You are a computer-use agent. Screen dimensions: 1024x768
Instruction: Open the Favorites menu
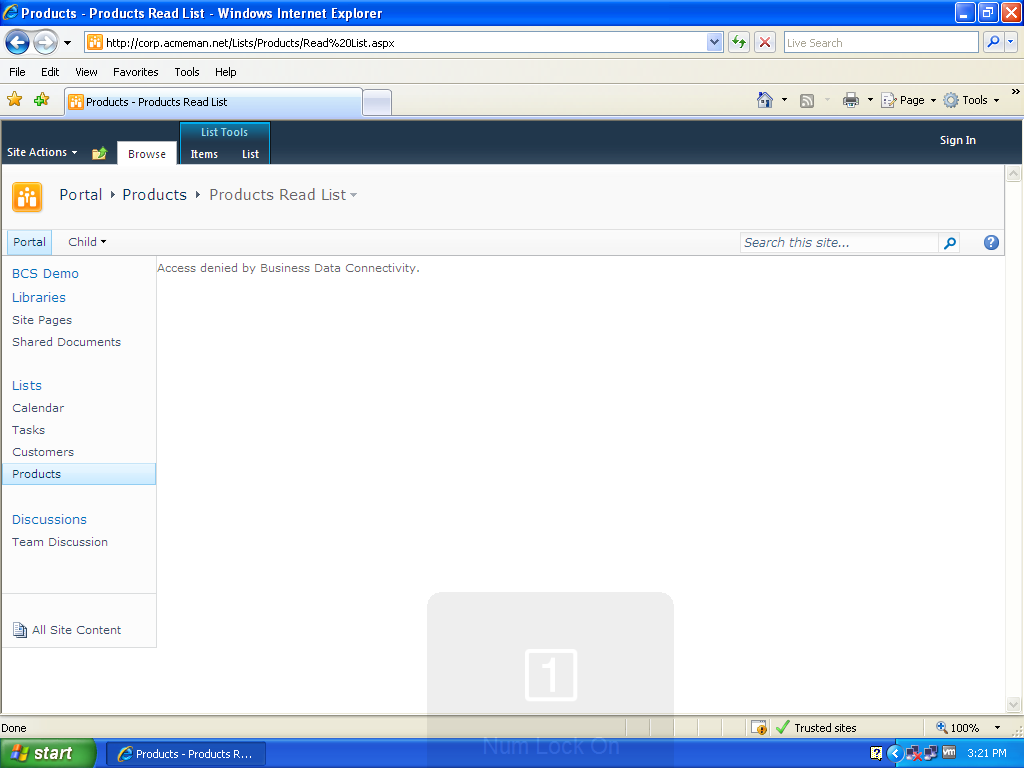pos(135,72)
